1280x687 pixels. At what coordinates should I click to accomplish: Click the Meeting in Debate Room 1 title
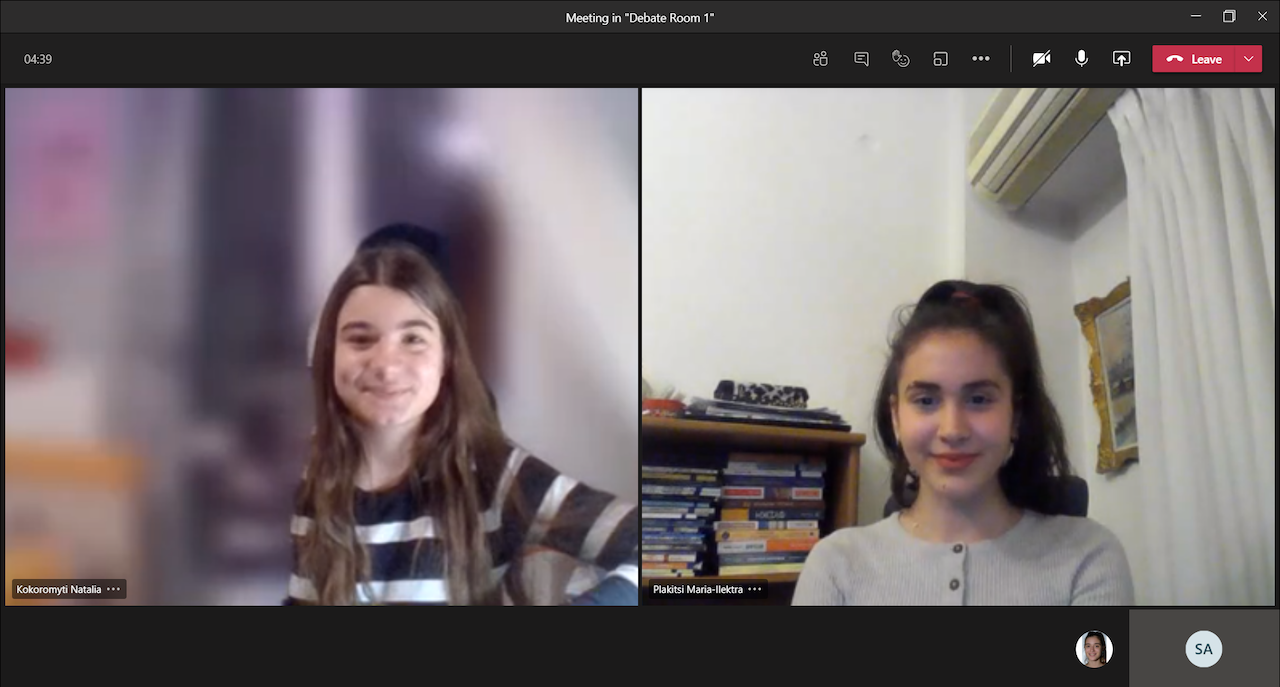[x=640, y=16]
